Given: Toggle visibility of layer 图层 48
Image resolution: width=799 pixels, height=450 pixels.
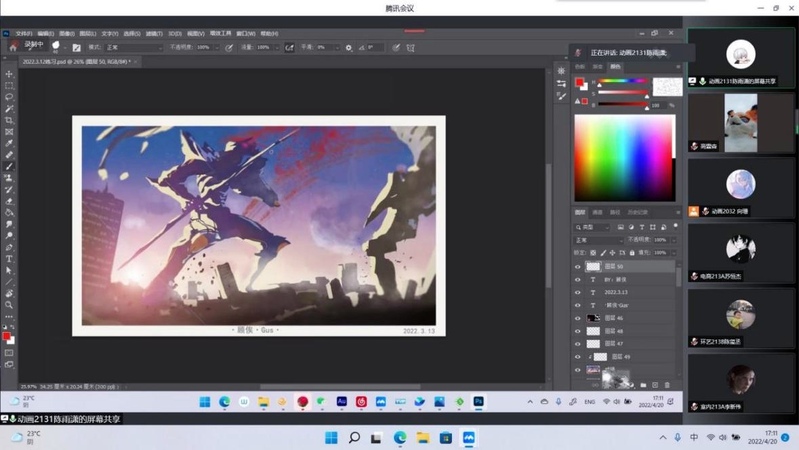Looking at the screenshot, I should (x=577, y=331).
